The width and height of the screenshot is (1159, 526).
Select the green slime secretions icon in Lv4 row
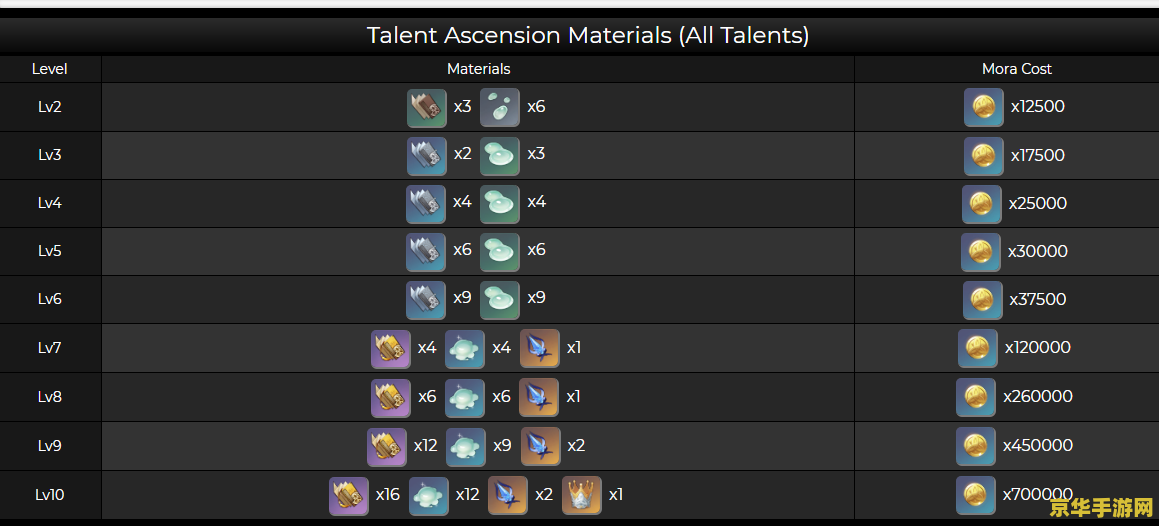(500, 204)
